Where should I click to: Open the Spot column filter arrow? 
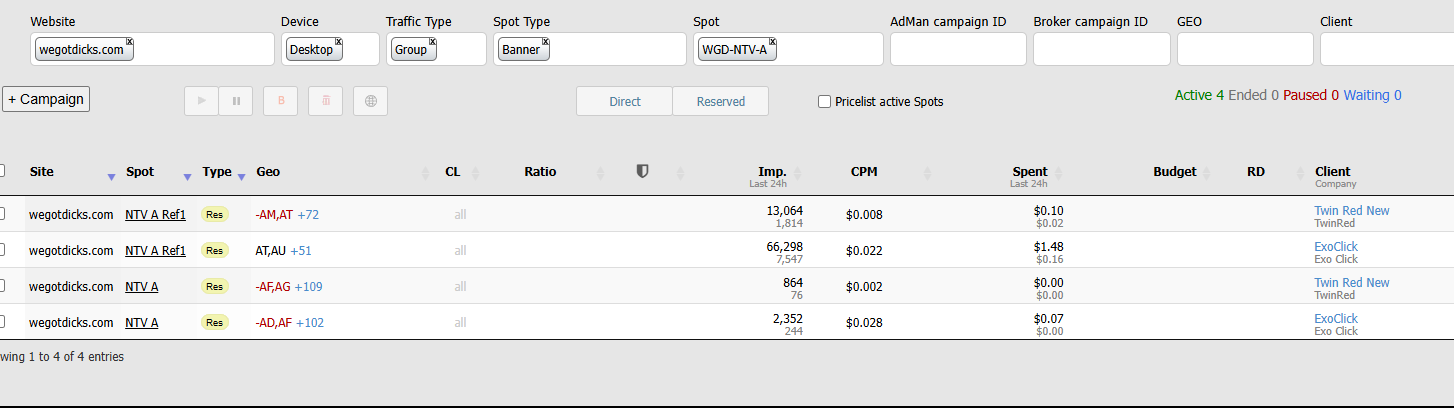coord(187,177)
